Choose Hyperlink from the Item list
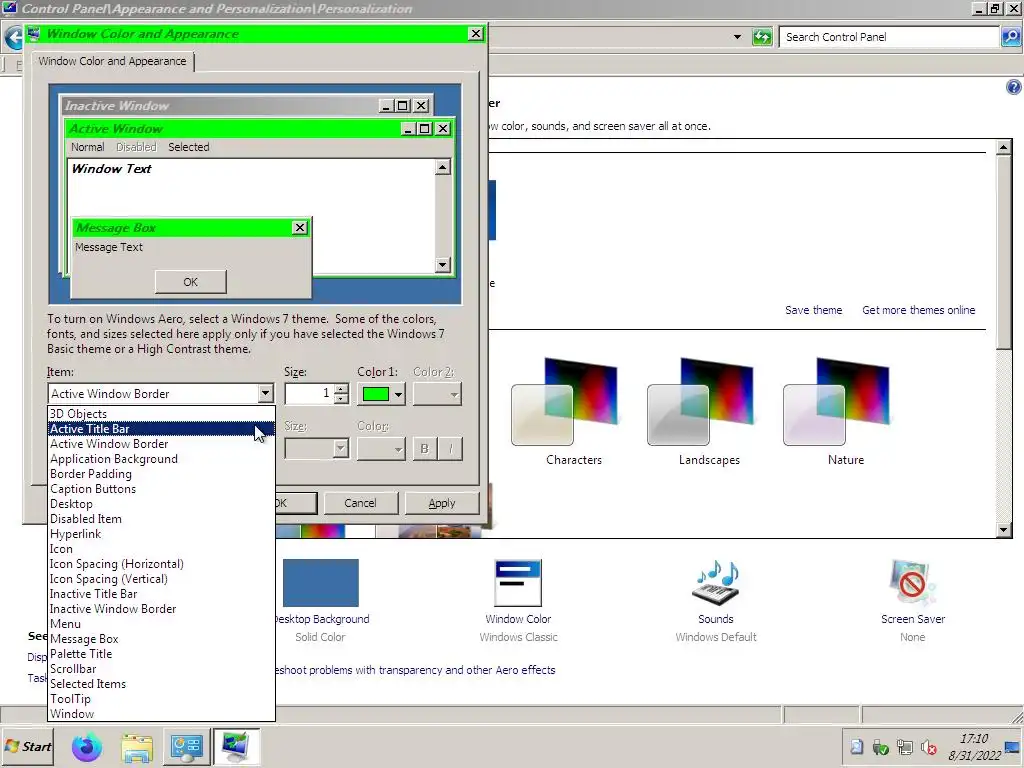The width and height of the screenshot is (1024, 768). pos(161,534)
